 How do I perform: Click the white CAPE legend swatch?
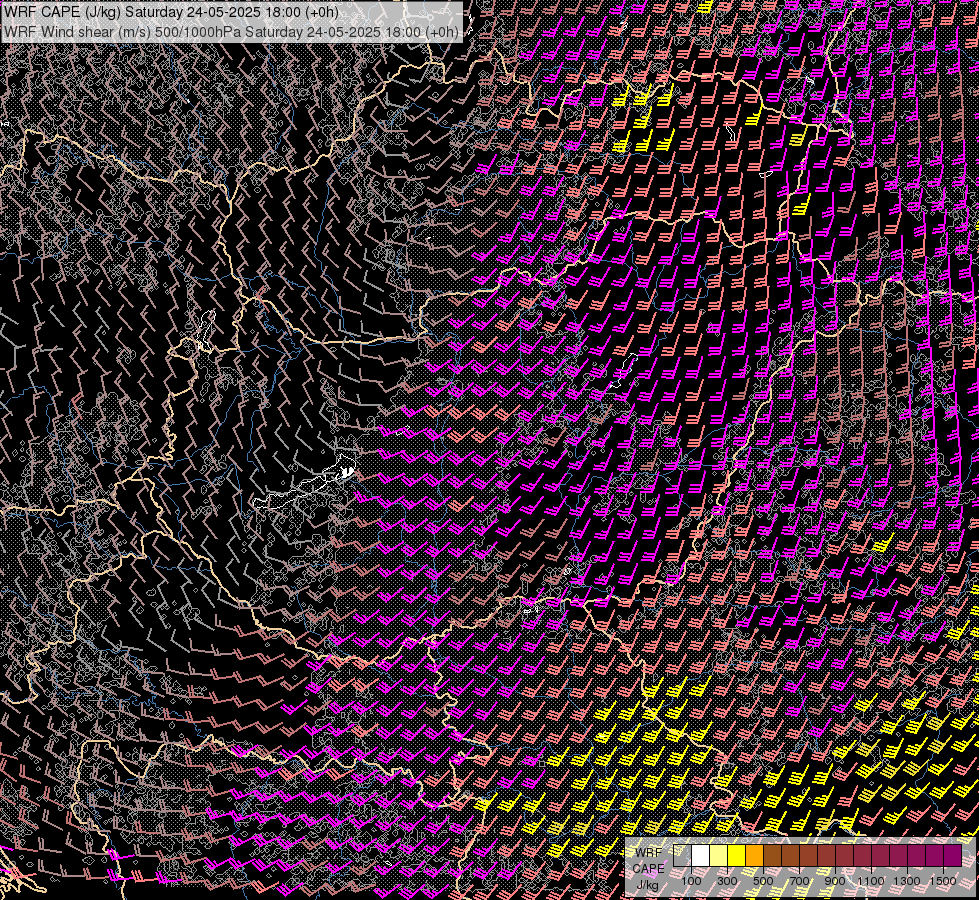coord(701,856)
